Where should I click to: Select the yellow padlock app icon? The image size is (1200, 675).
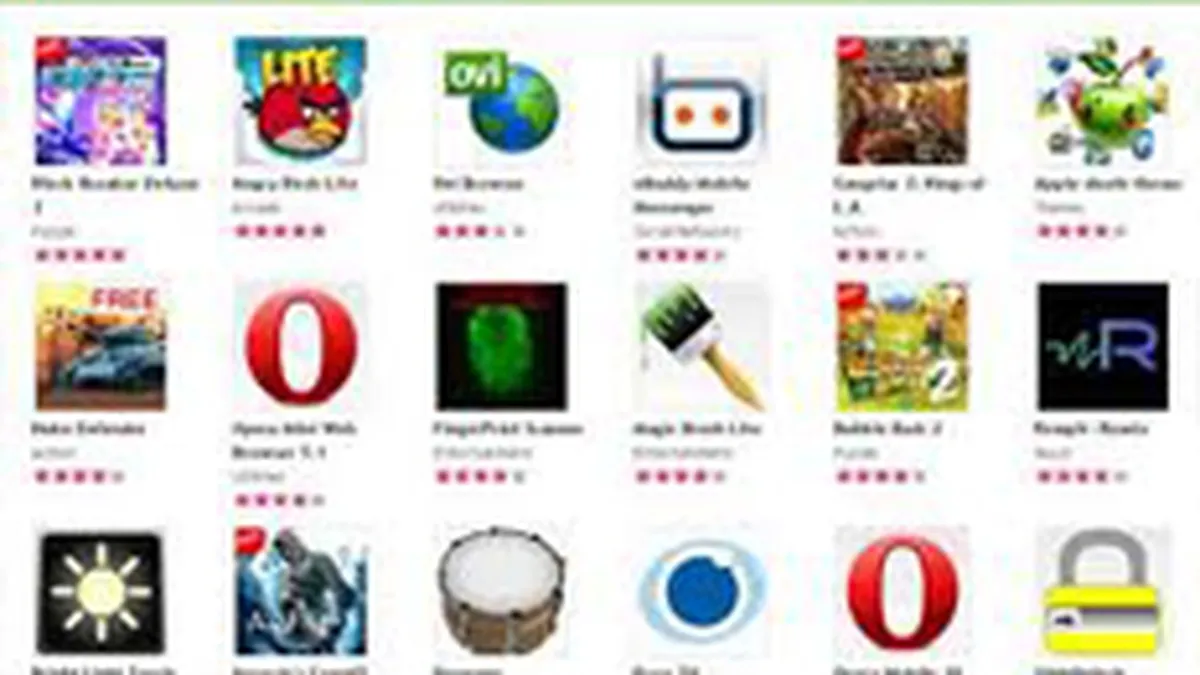[x=1101, y=592]
